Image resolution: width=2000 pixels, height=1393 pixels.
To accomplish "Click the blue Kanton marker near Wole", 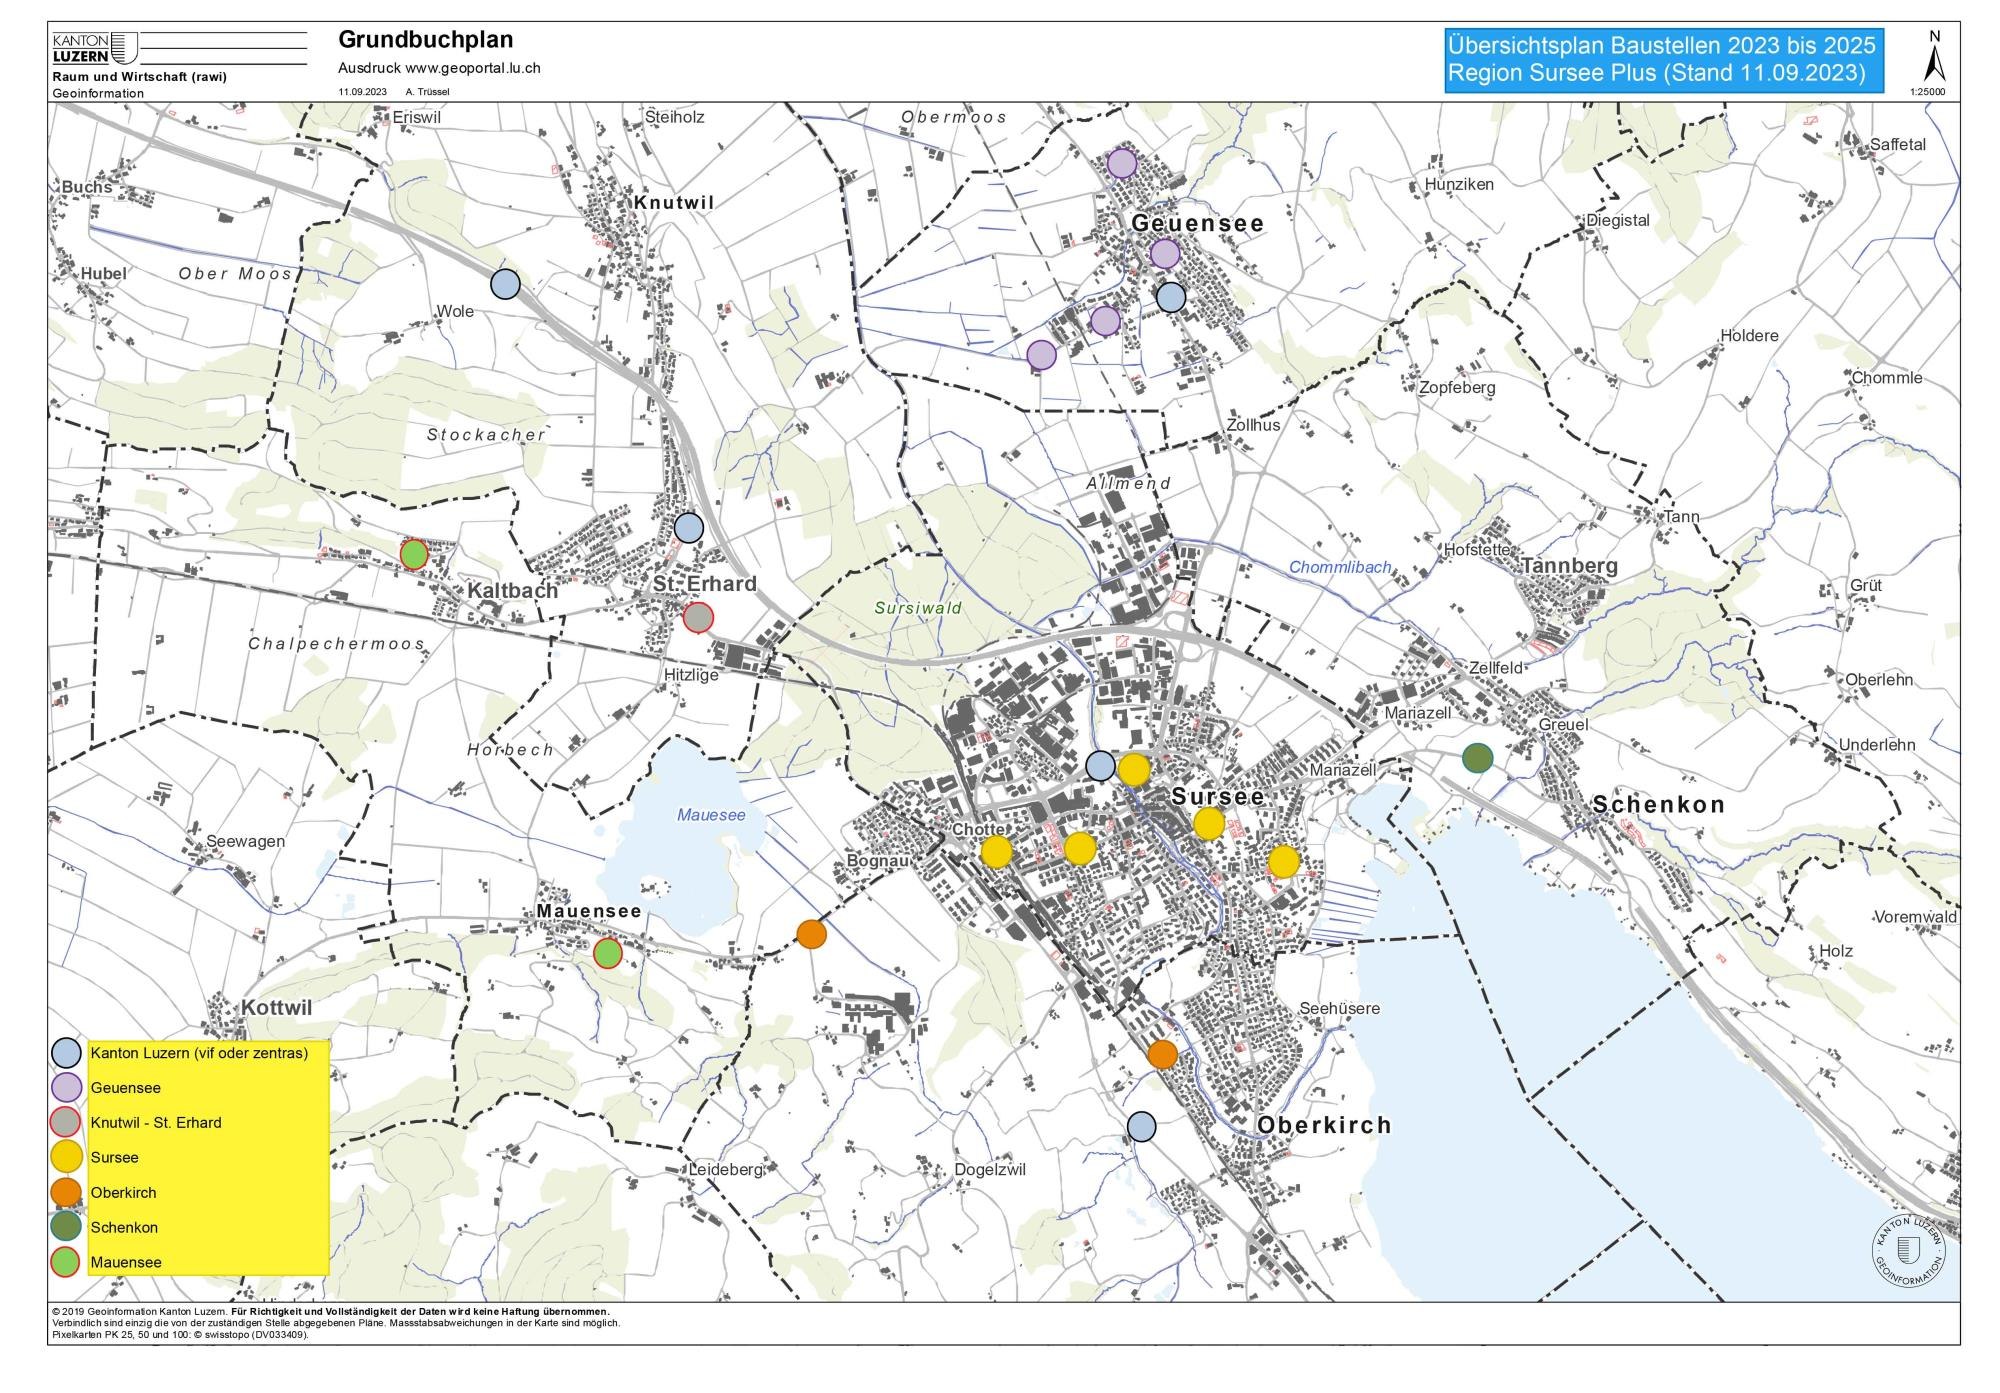I will click(x=505, y=284).
